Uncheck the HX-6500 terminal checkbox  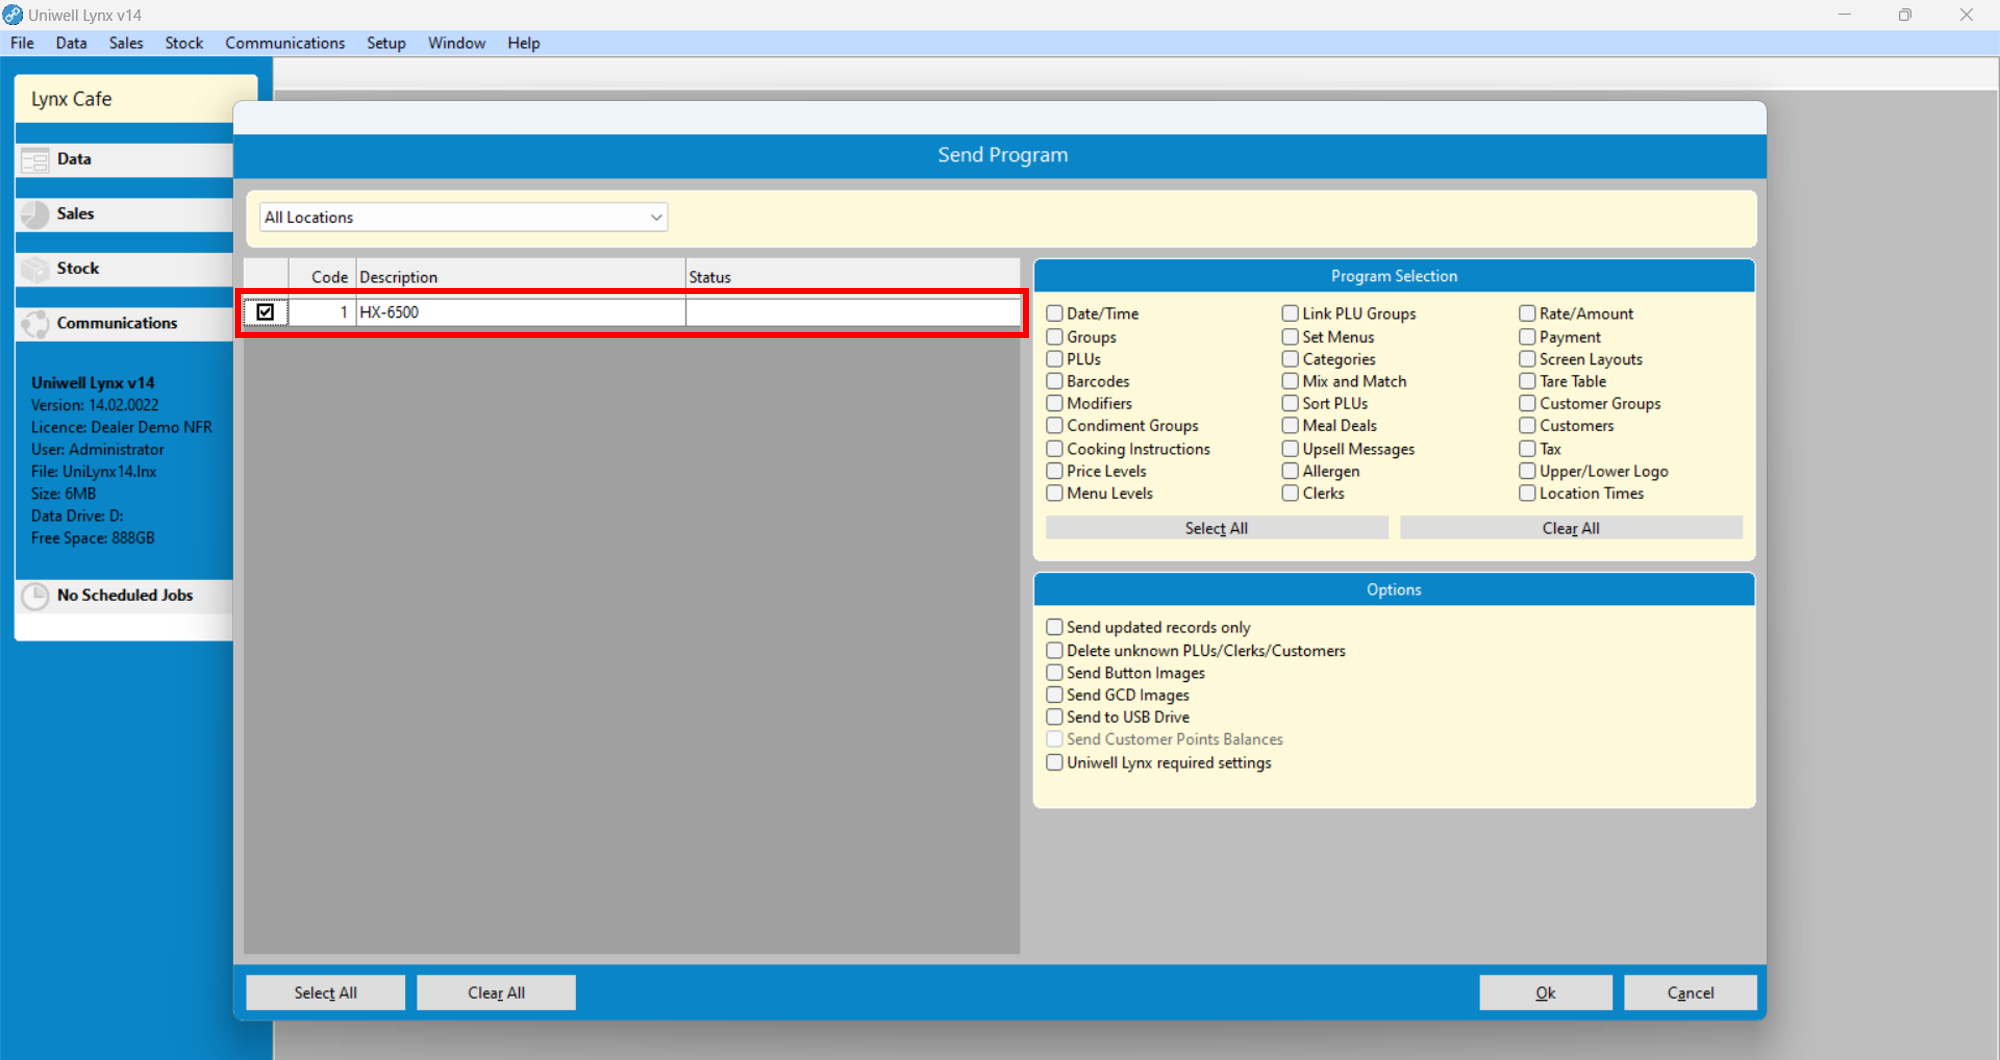coord(265,312)
